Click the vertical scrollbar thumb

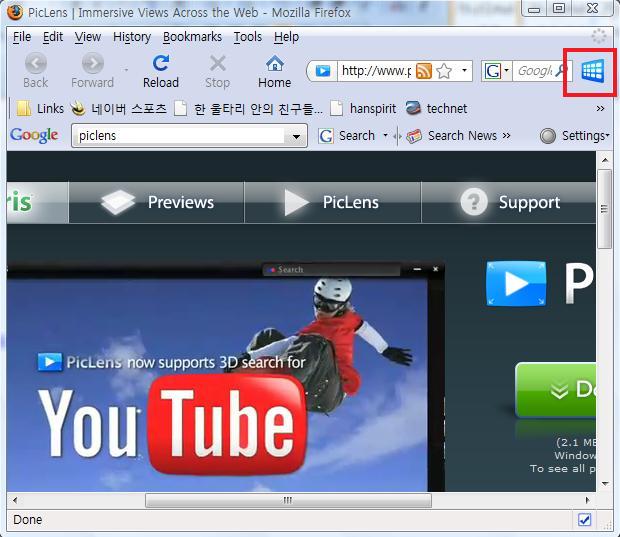coord(605,209)
